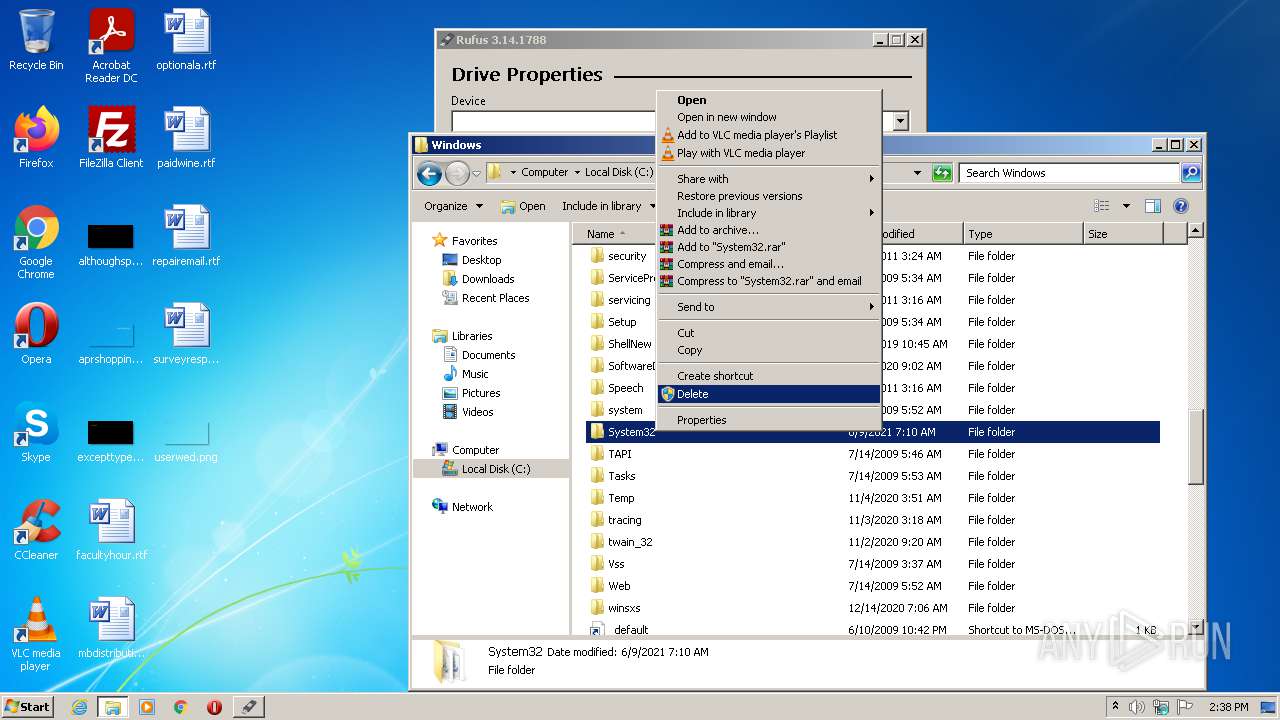Click the search magnifier icon
This screenshot has width=1280, height=720.
coord(1190,173)
